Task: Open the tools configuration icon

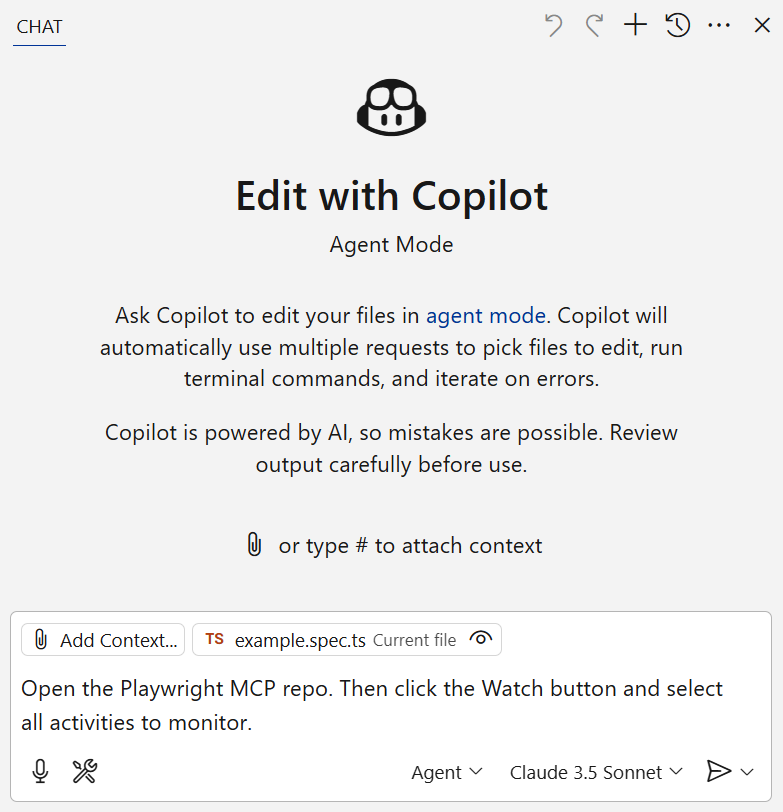Action: point(85,771)
